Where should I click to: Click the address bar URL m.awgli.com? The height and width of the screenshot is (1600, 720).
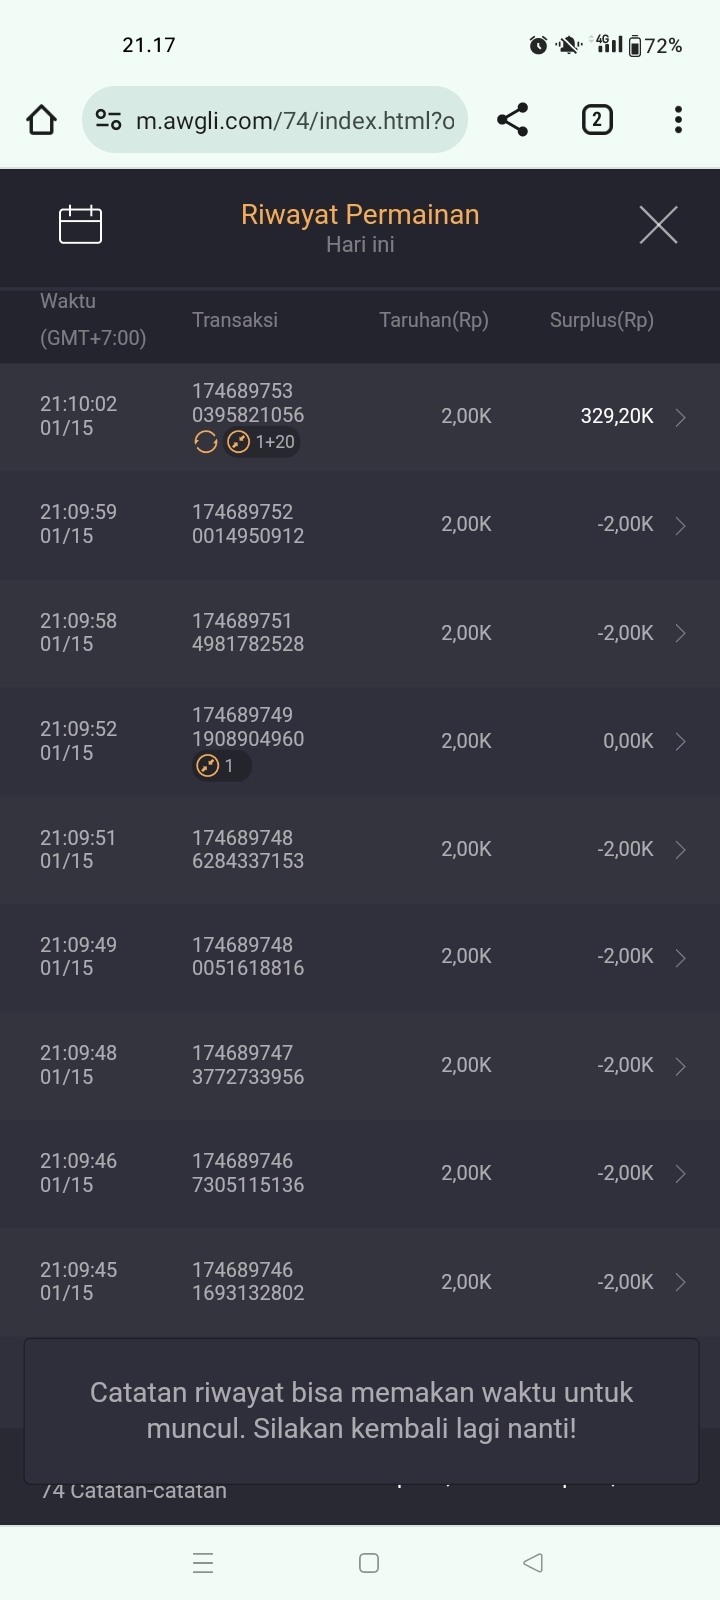(x=295, y=121)
